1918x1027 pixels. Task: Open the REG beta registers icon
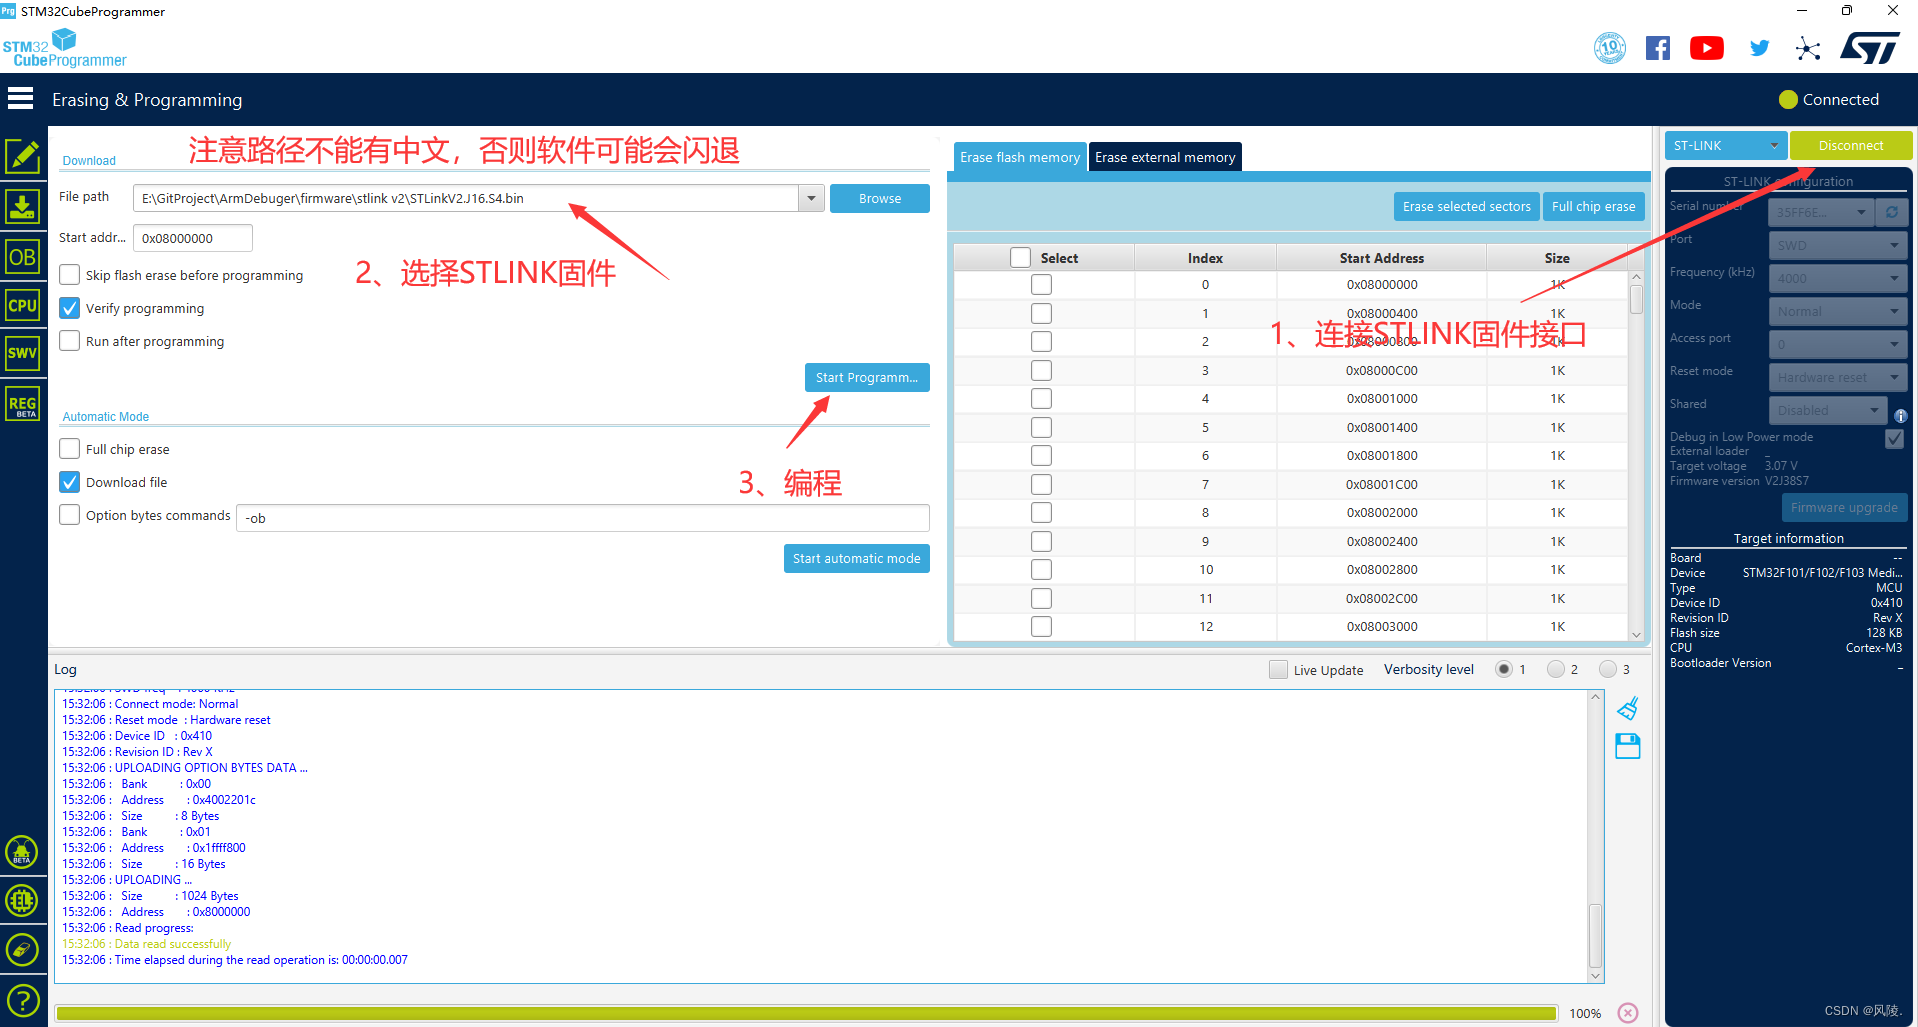[x=22, y=404]
